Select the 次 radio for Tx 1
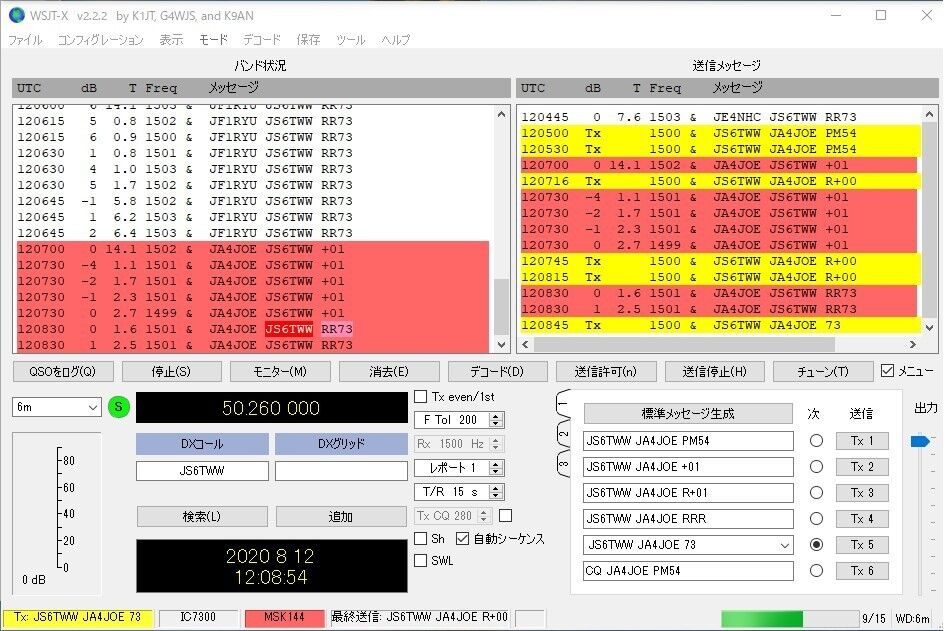 click(x=816, y=441)
